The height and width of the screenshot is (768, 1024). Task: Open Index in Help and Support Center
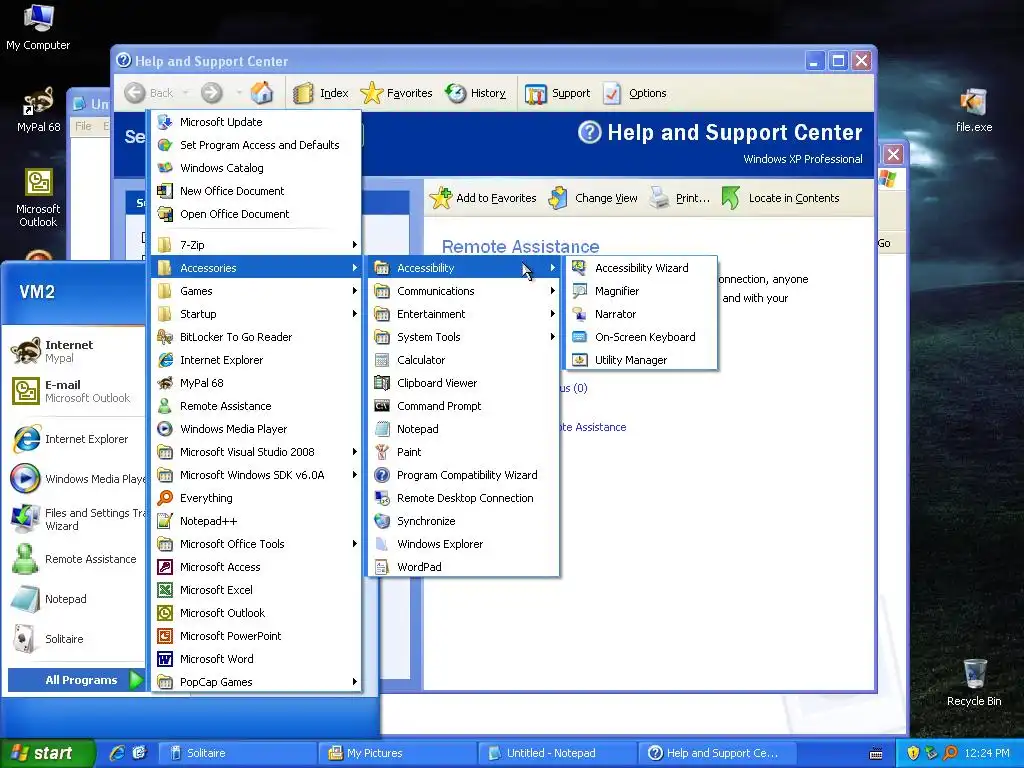click(x=321, y=93)
